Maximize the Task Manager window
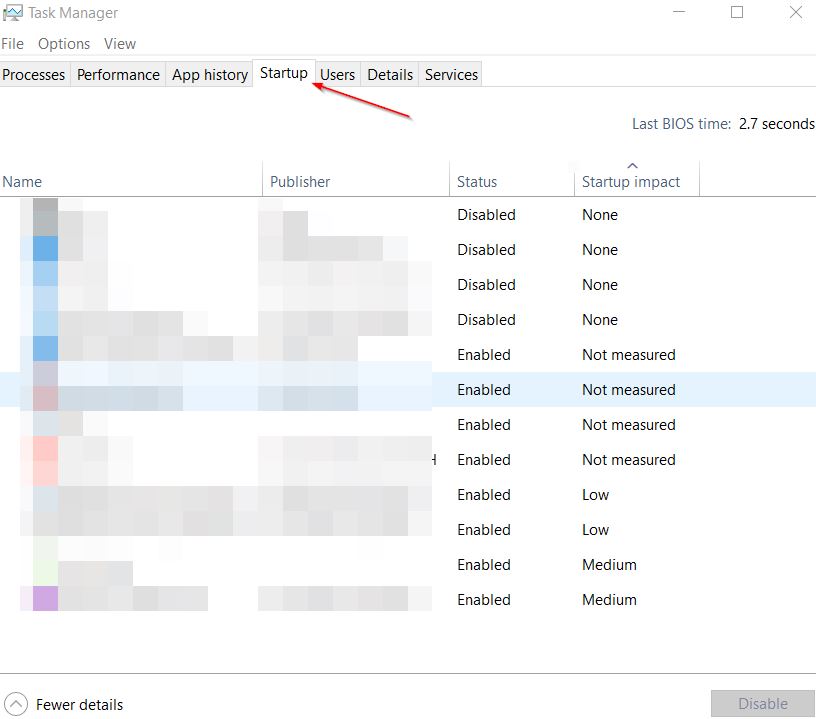The image size is (816, 719). [737, 12]
